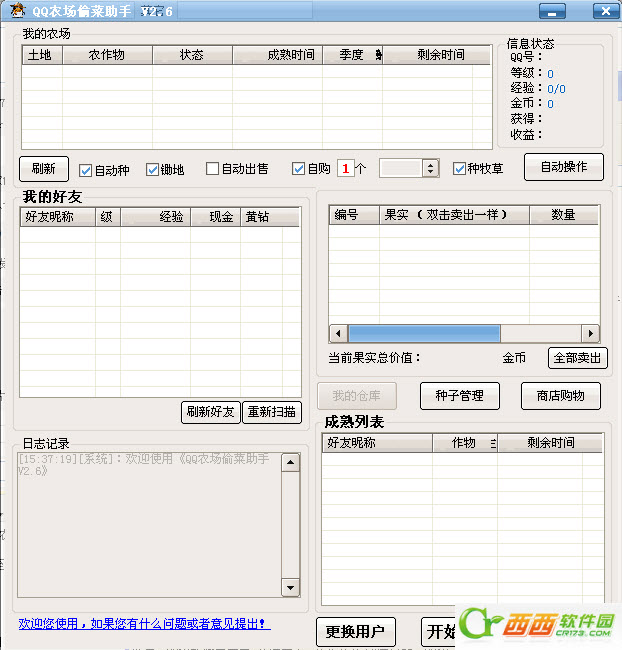This screenshot has width=622, height=650.
Task: Sort farm table by 农作物 column
Action: (107, 55)
